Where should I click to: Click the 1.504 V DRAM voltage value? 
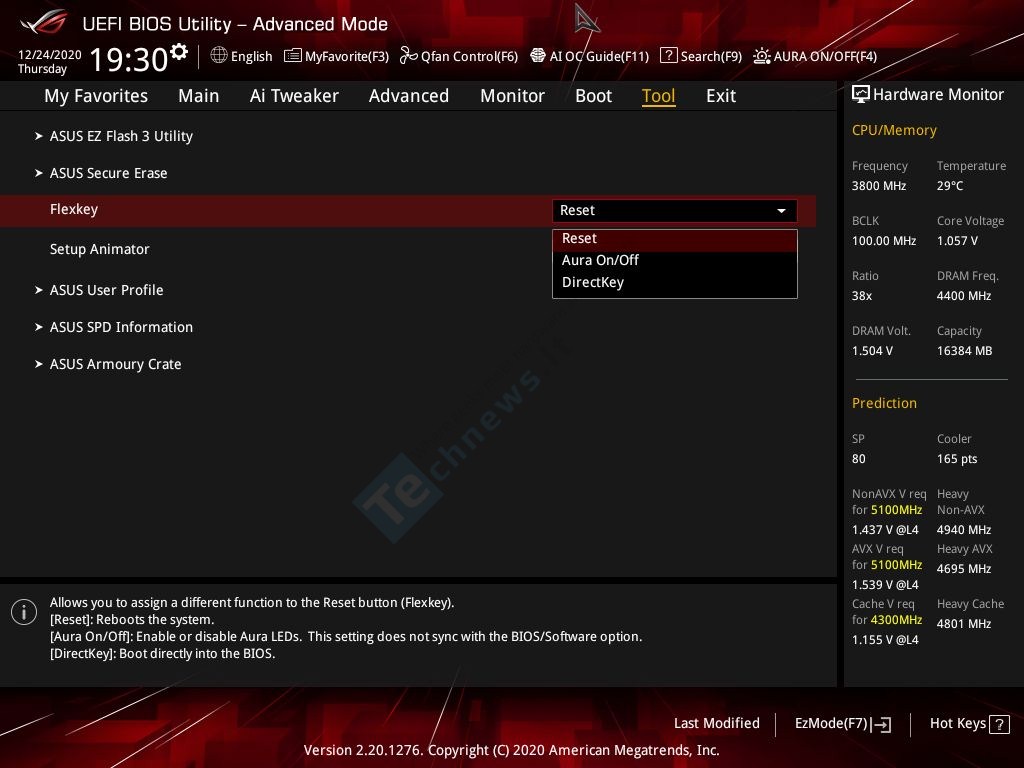872,351
